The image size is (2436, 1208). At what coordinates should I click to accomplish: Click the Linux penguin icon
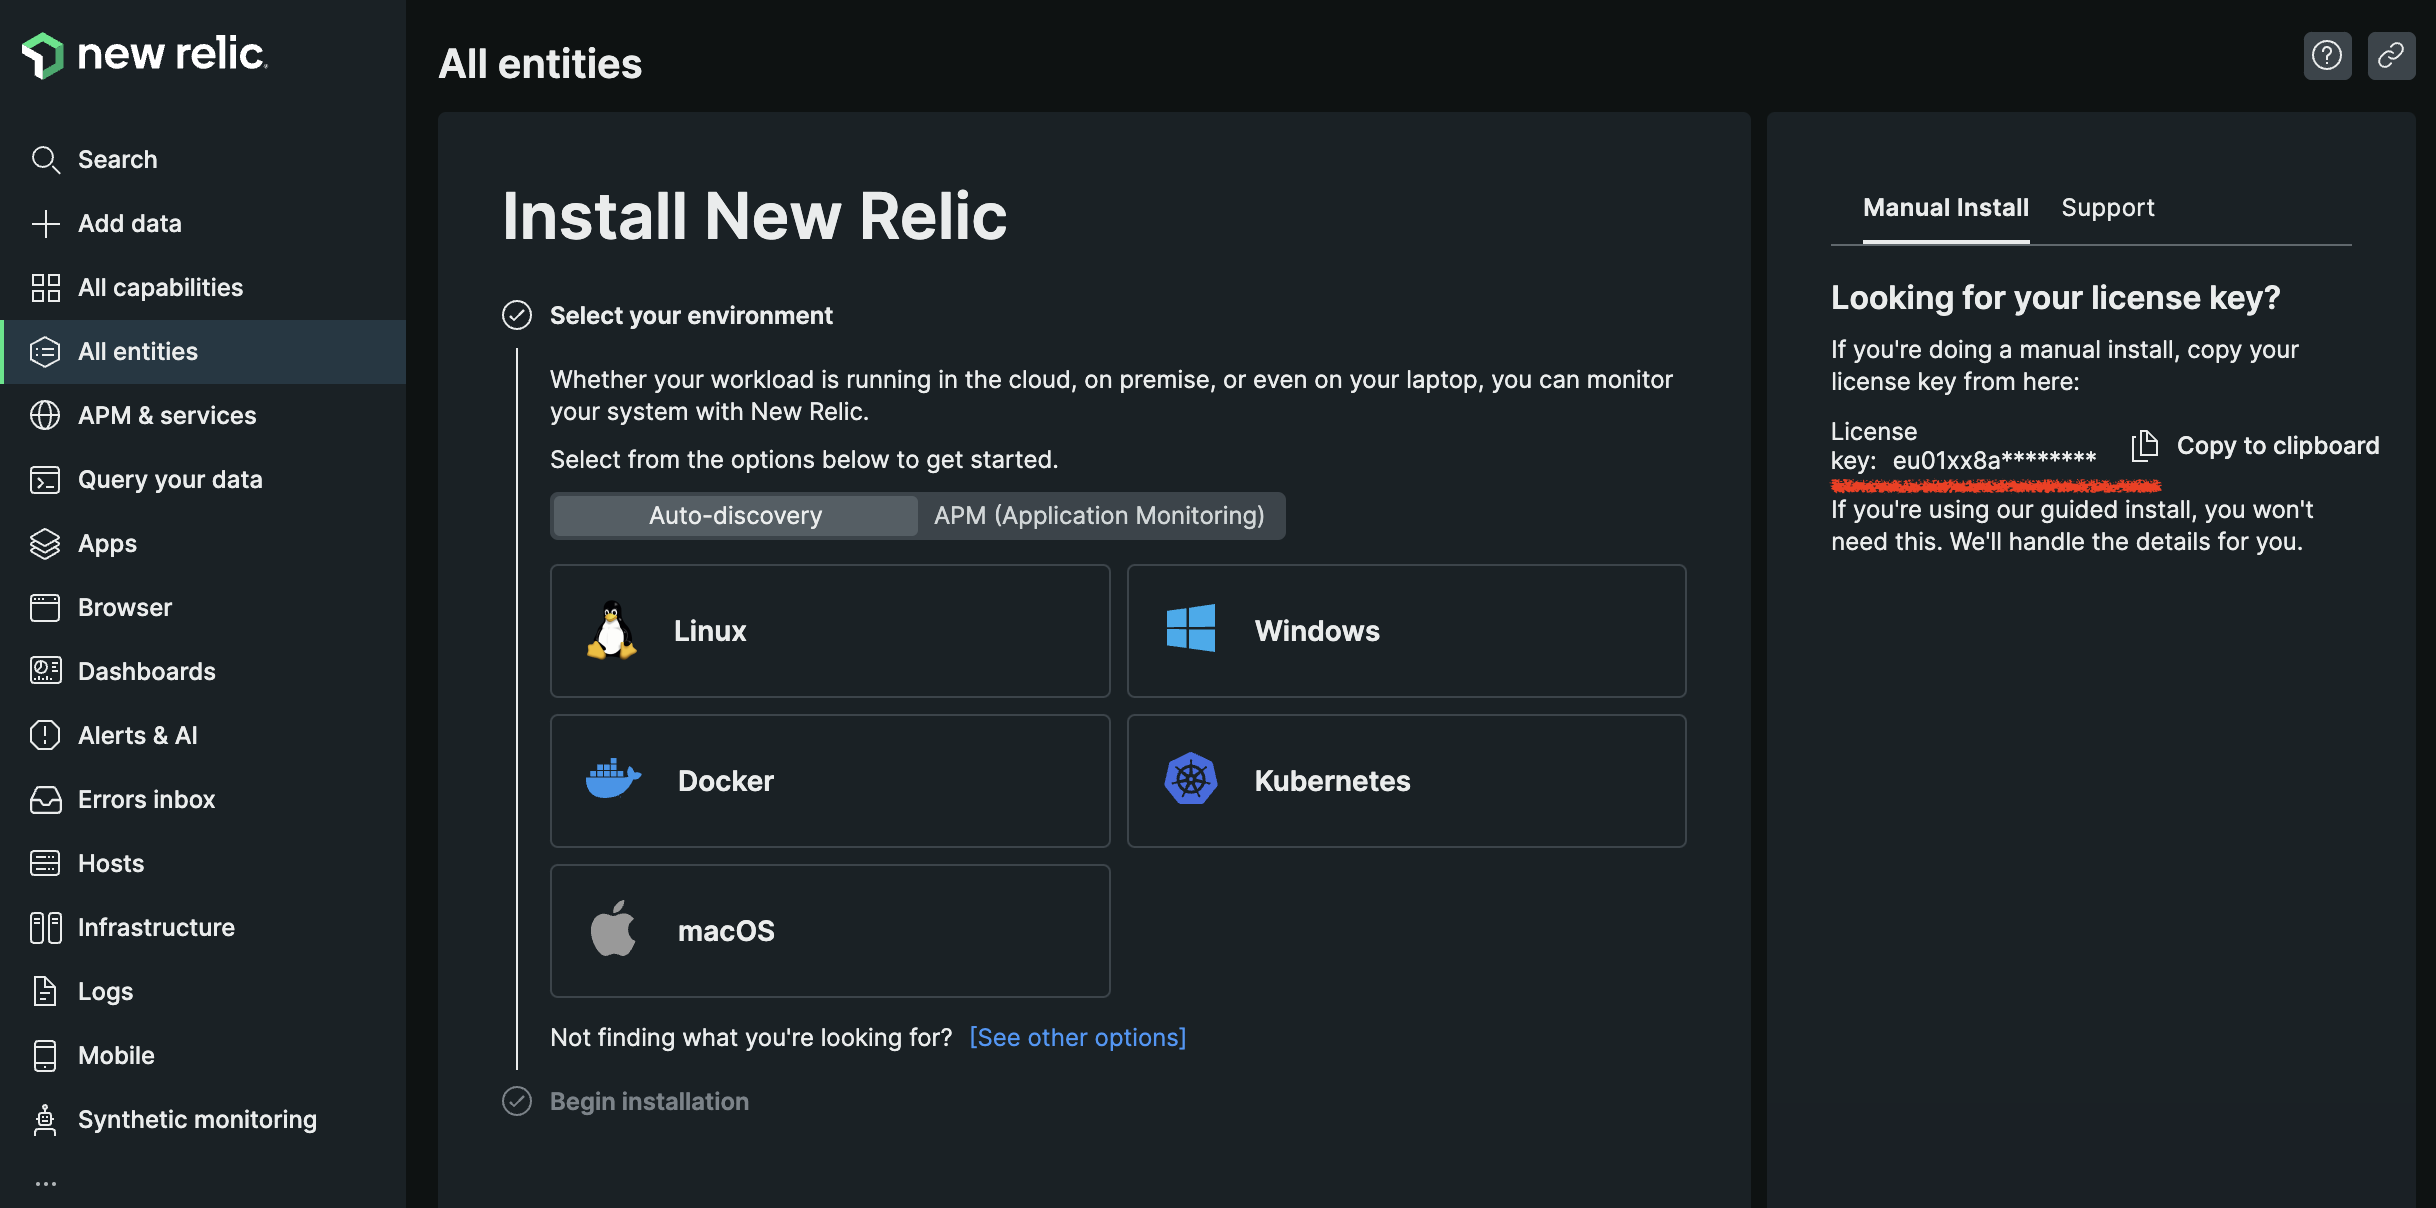tap(612, 631)
